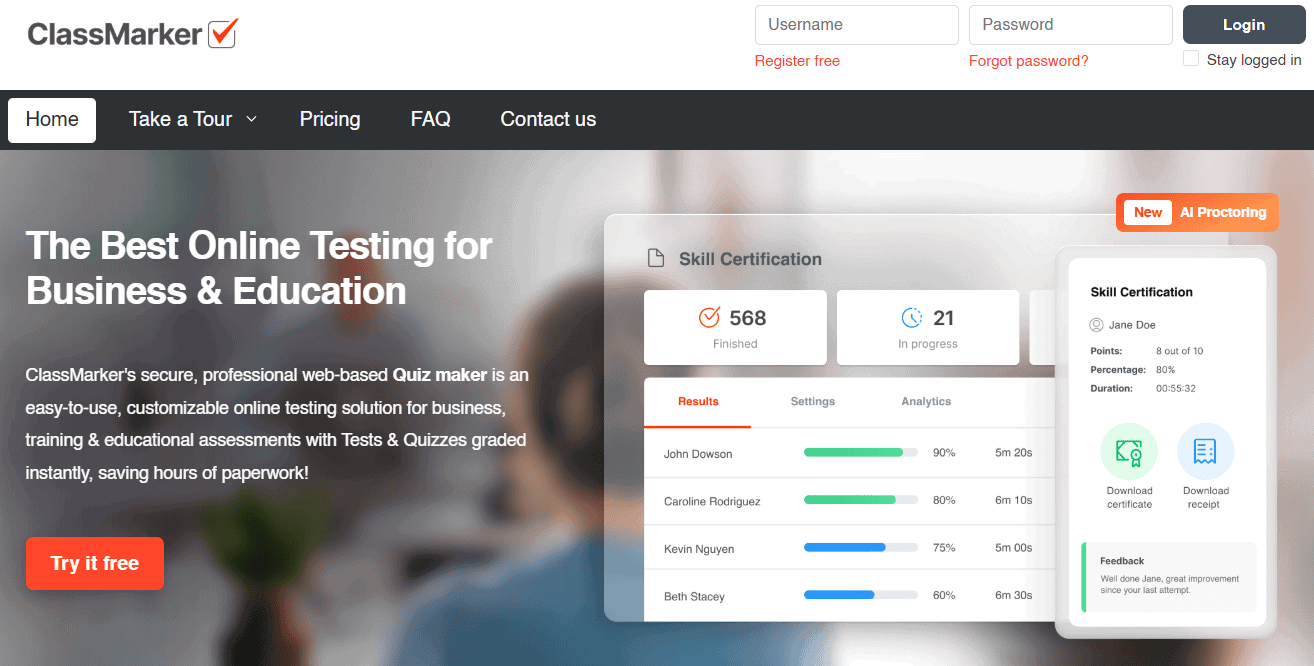Click the Skill Certification document icon
The height and width of the screenshot is (666, 1314).
point(656,259)
